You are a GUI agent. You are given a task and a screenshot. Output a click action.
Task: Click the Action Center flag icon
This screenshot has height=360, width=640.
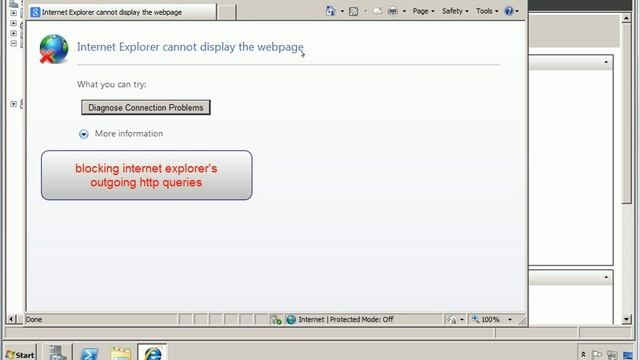597,354
